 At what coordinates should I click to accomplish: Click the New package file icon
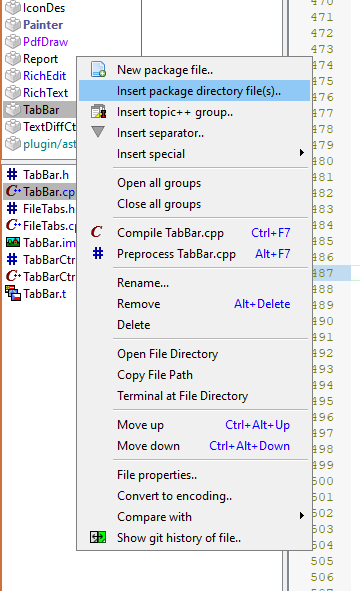98,69
